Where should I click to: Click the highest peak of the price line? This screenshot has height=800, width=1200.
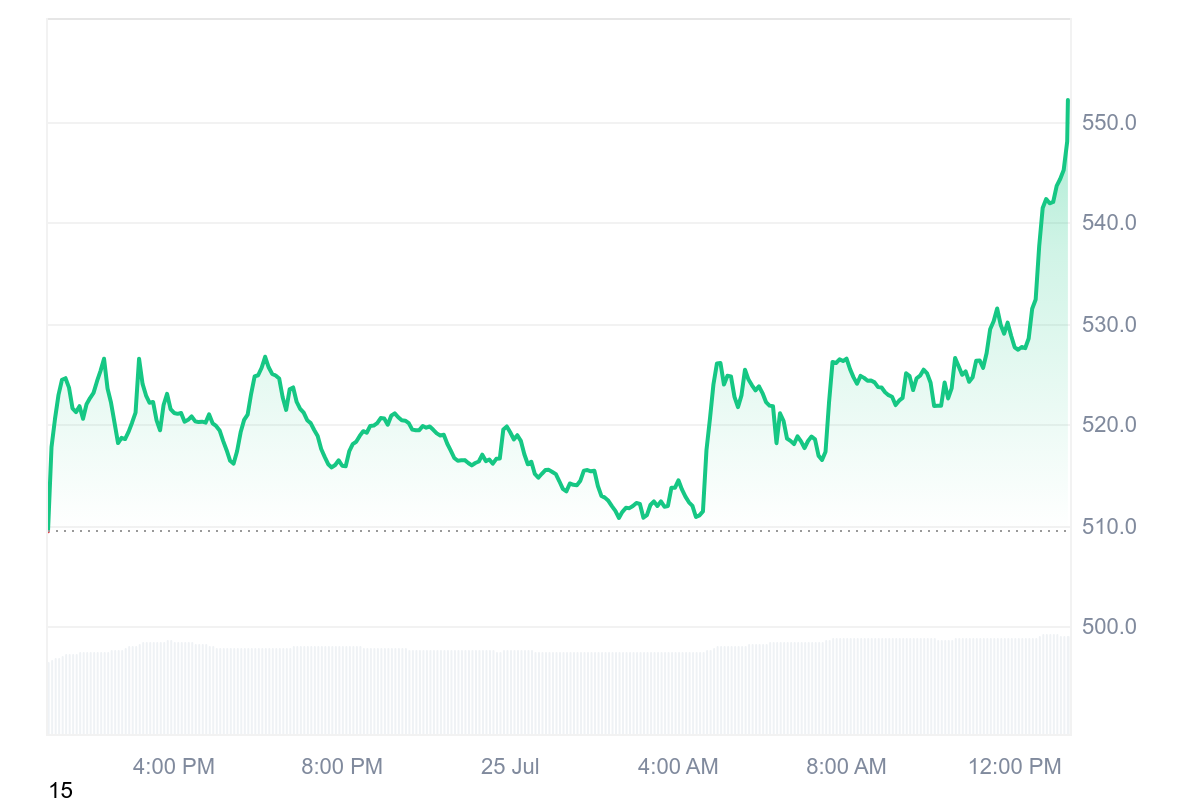[1068, 101]
